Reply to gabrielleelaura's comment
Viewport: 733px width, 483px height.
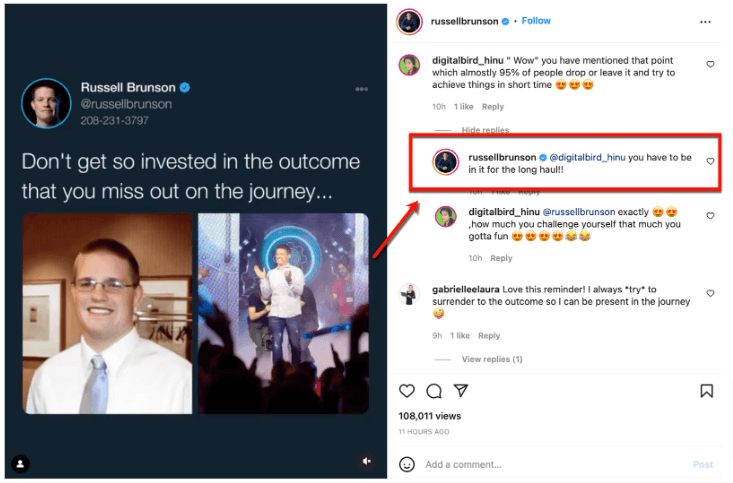tap(489, 336)
